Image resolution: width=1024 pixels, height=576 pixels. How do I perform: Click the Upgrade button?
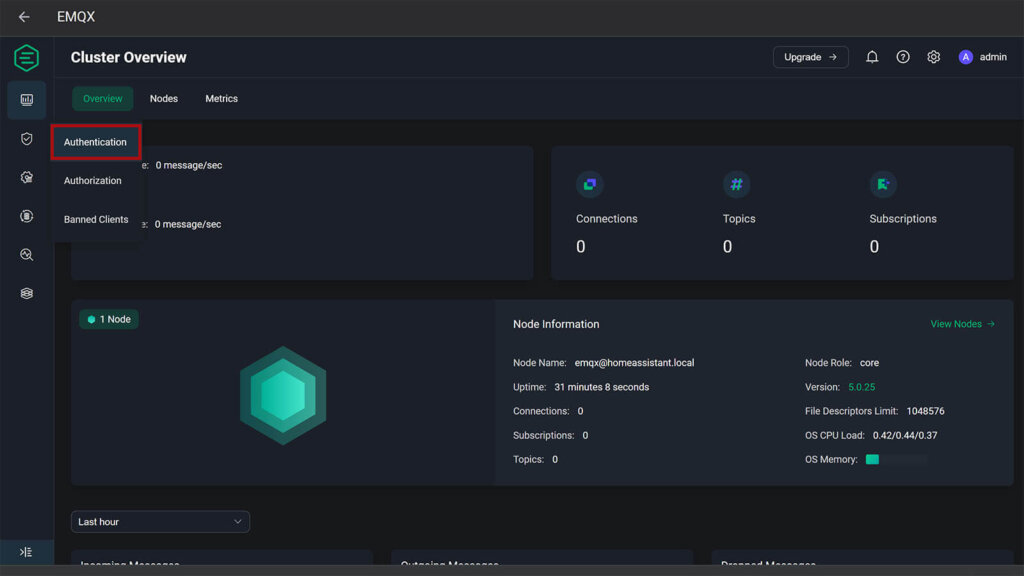pyautogui.click(x=810, y=57)
